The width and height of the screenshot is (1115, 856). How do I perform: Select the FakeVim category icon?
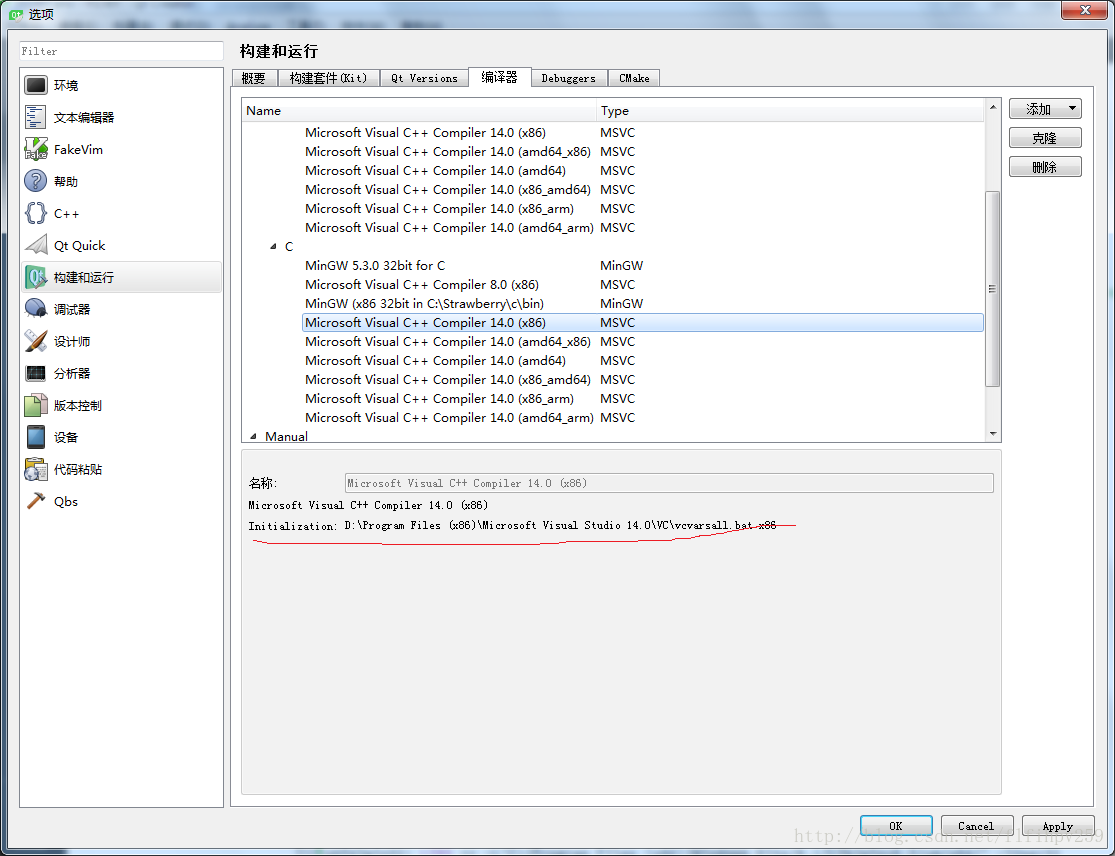36,149
